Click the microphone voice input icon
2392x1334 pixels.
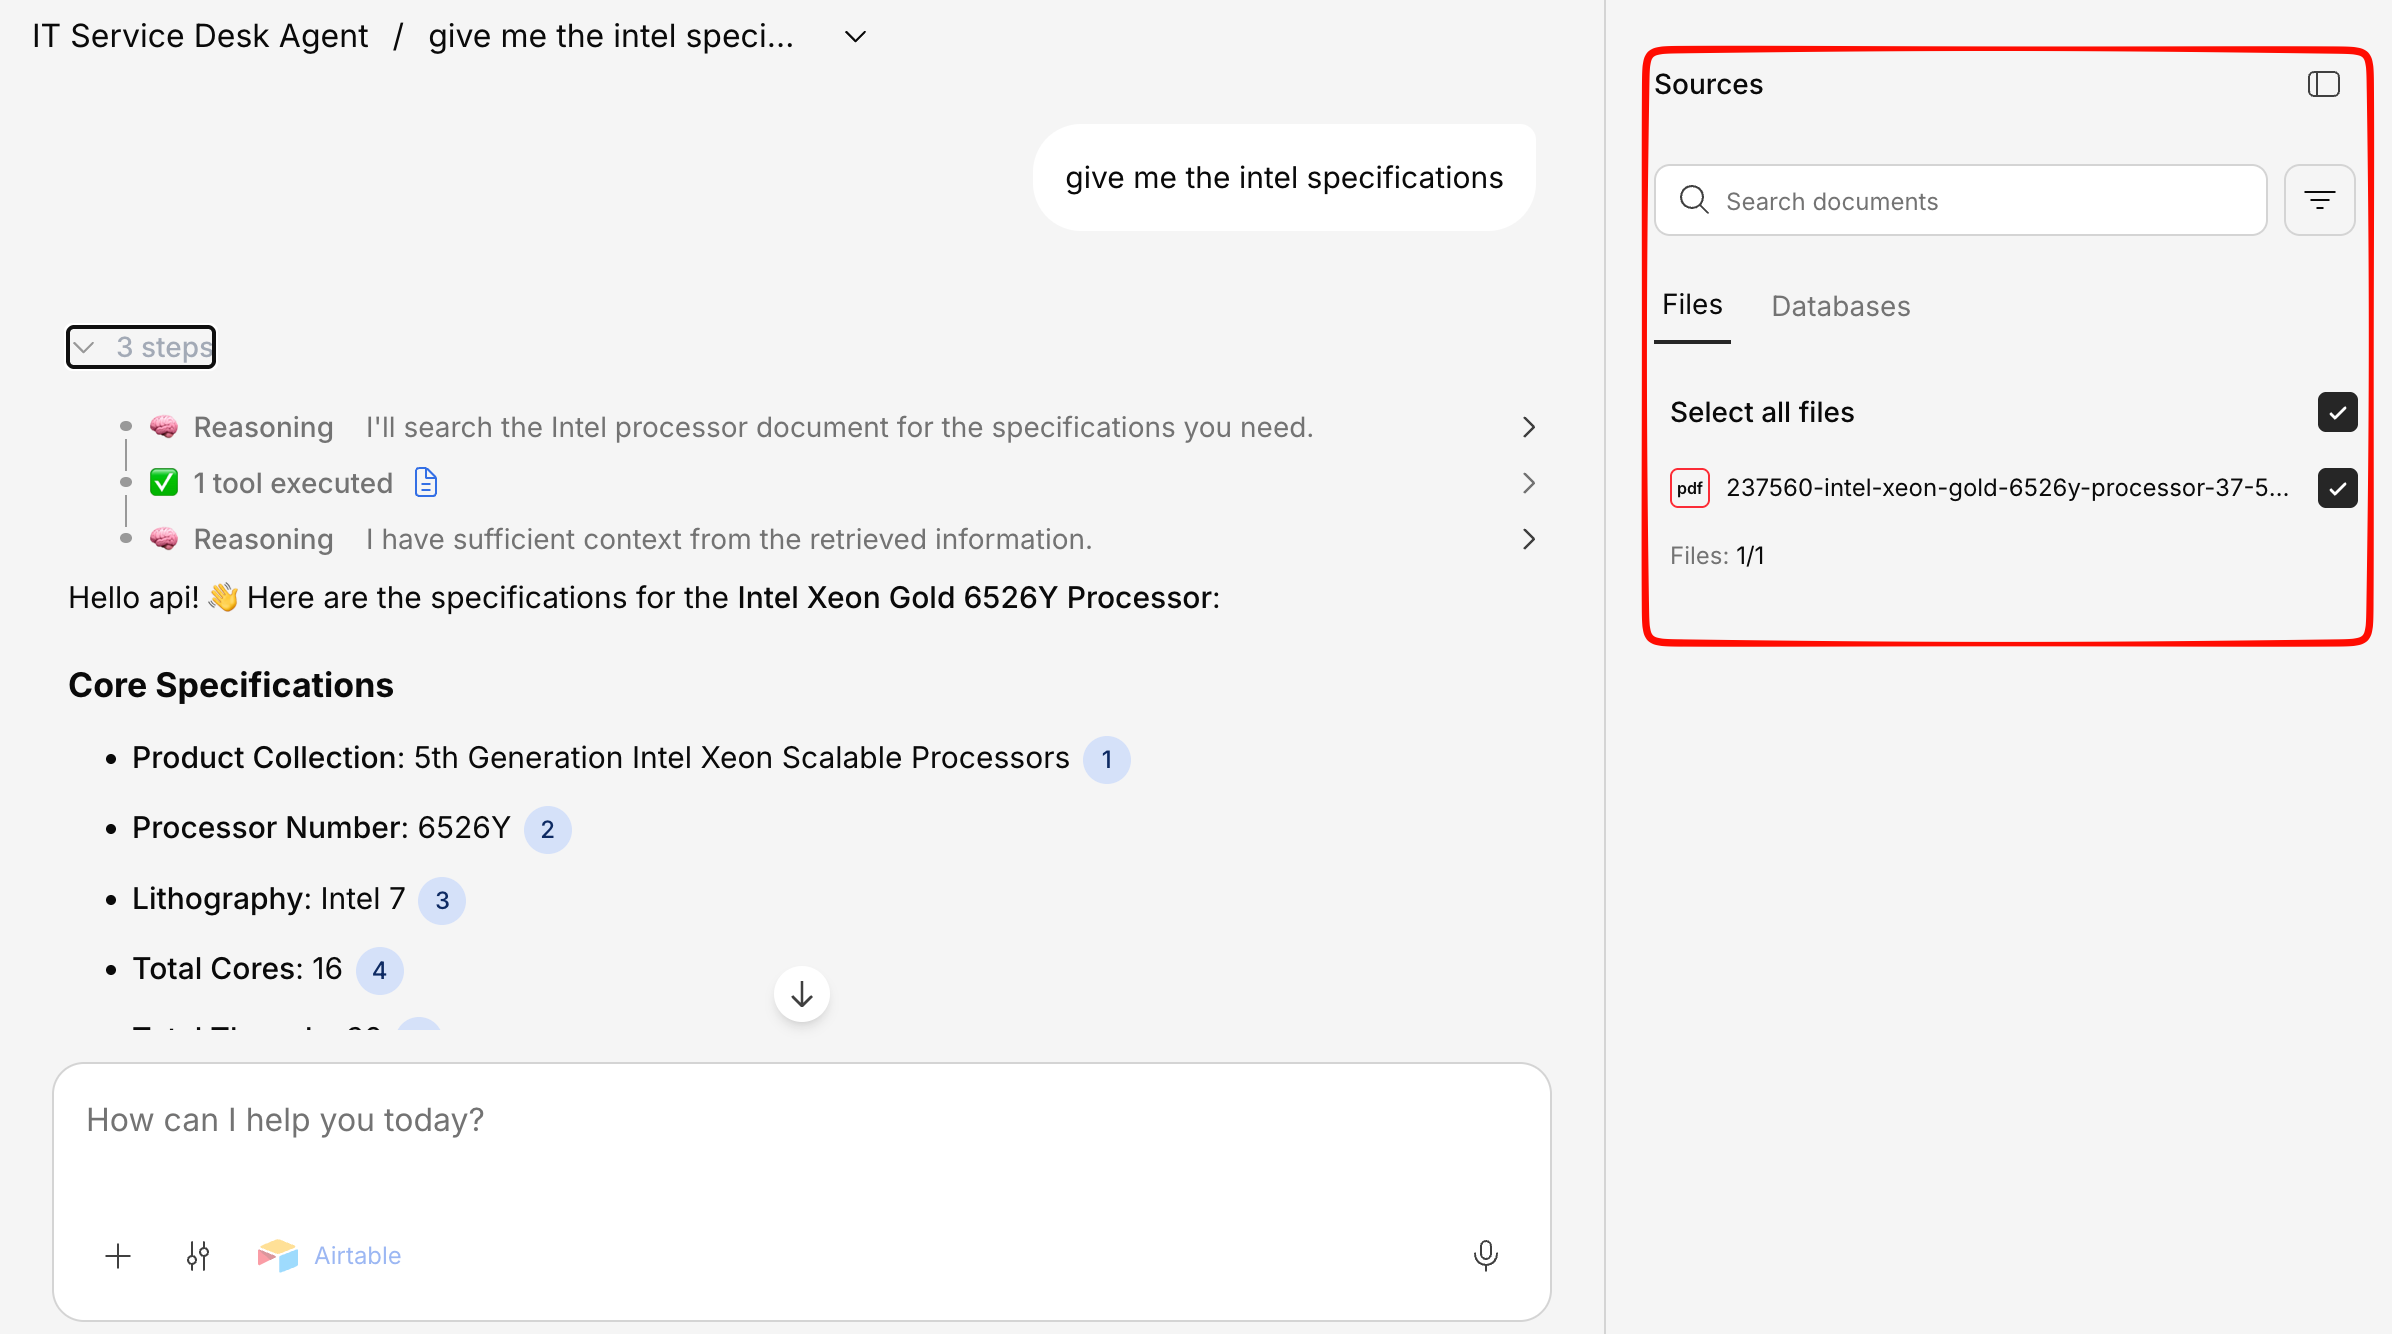pos(1485,1255)
